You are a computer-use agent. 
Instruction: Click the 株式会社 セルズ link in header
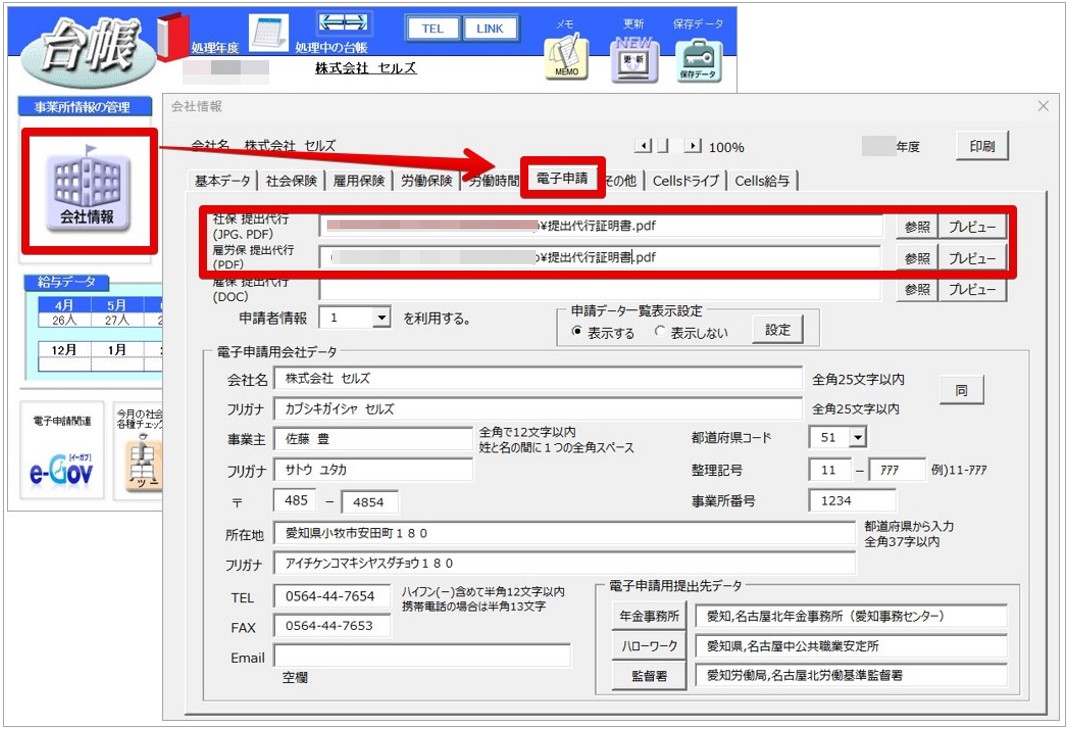pos(366,68)
